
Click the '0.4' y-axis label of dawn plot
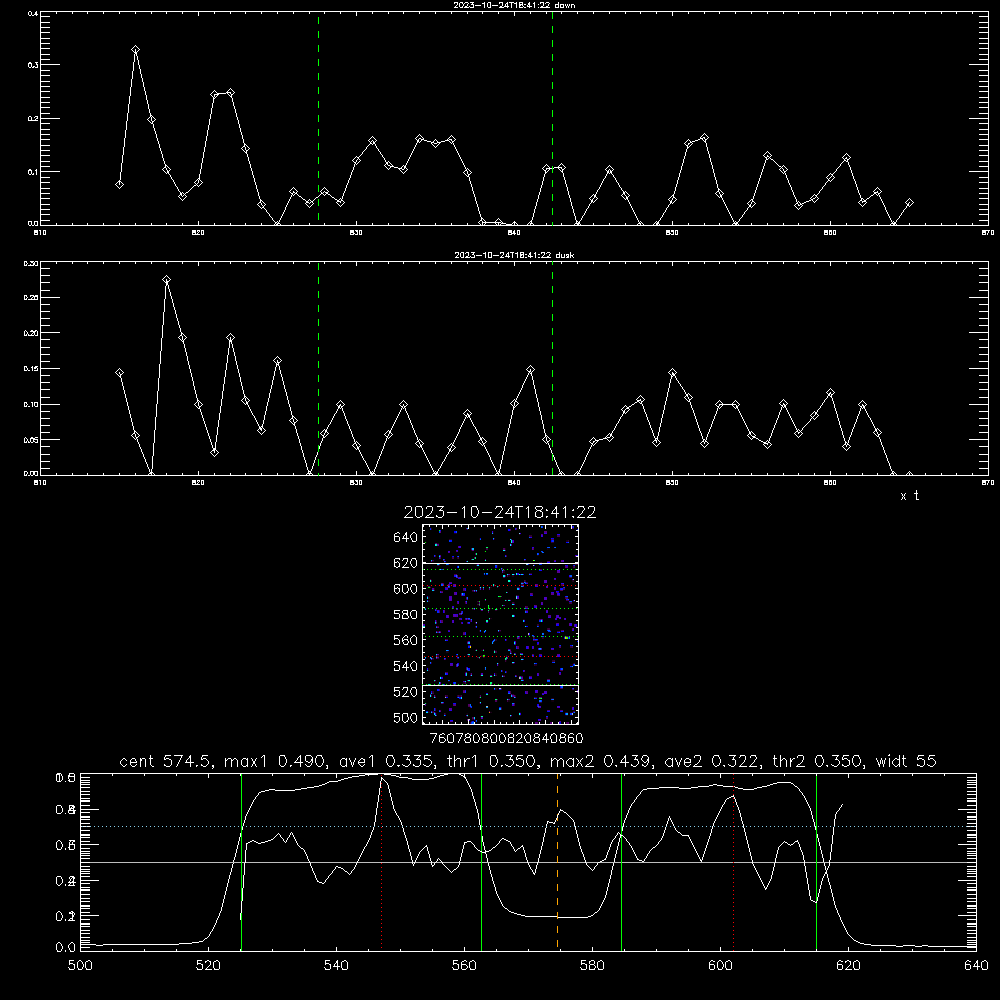coord(31,13)
